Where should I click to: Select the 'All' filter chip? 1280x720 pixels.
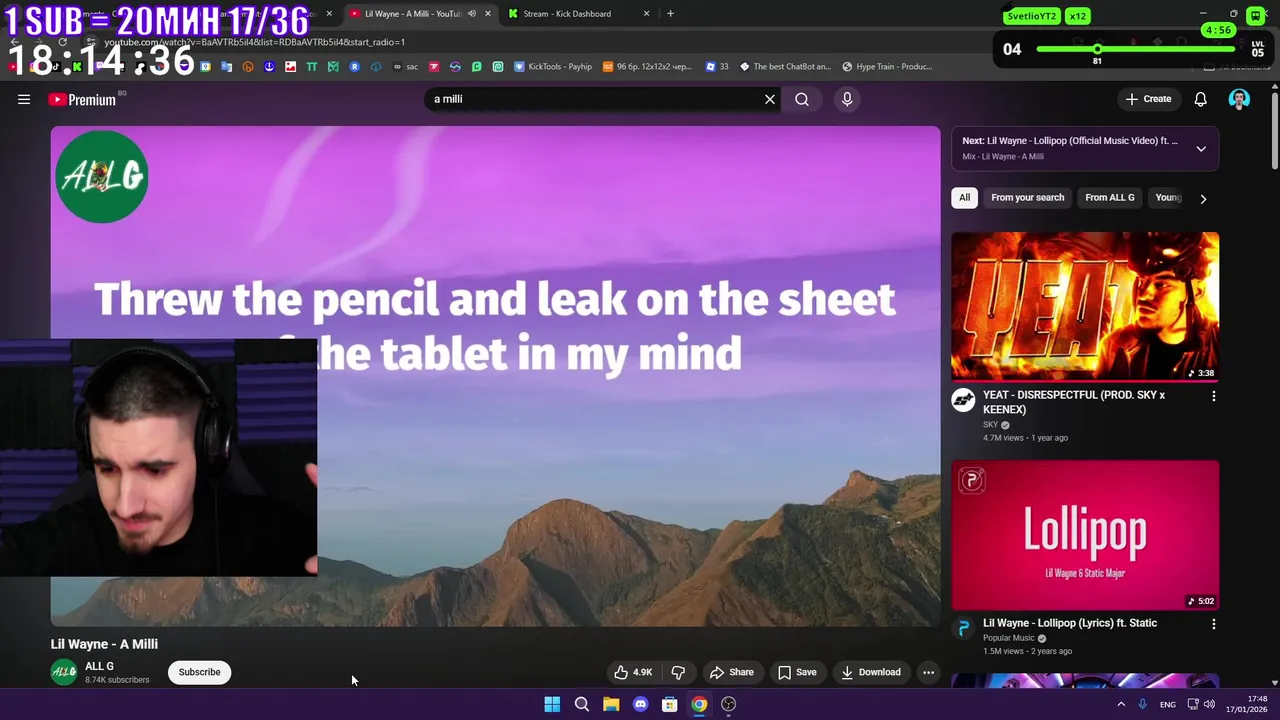[x=964, y=198]
